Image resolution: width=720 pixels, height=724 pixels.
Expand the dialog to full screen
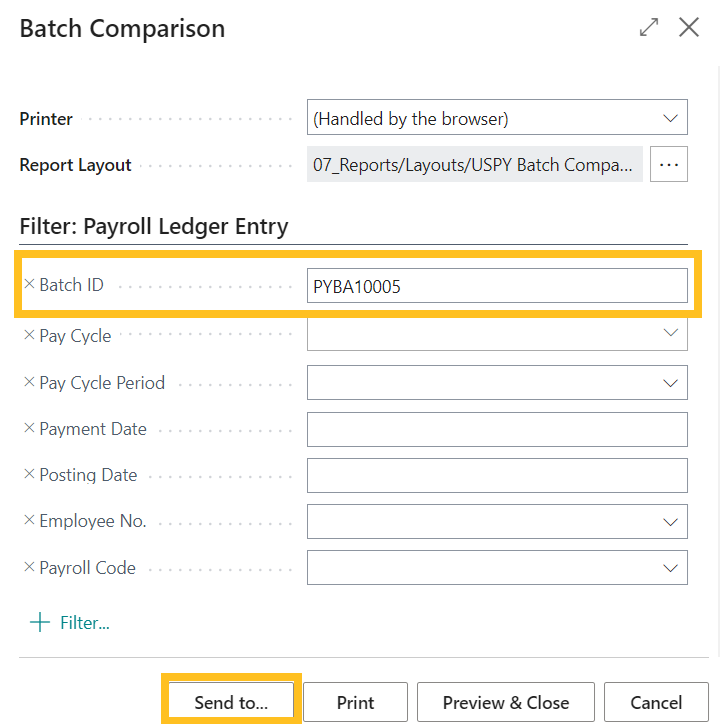point(649,28)
